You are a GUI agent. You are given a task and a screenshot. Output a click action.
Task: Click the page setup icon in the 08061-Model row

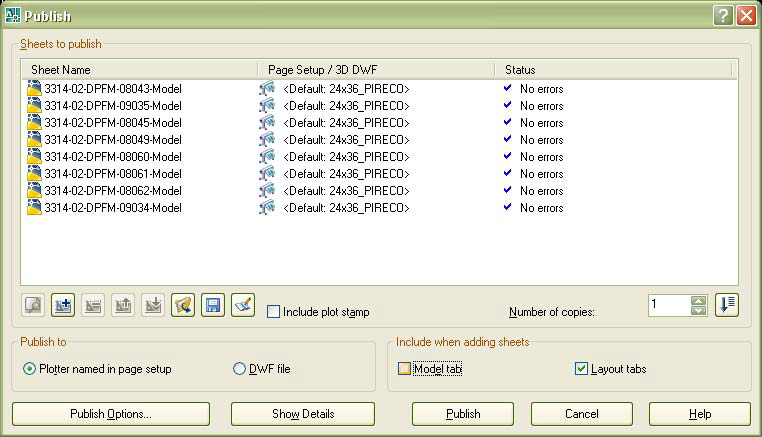coord(267,174)
